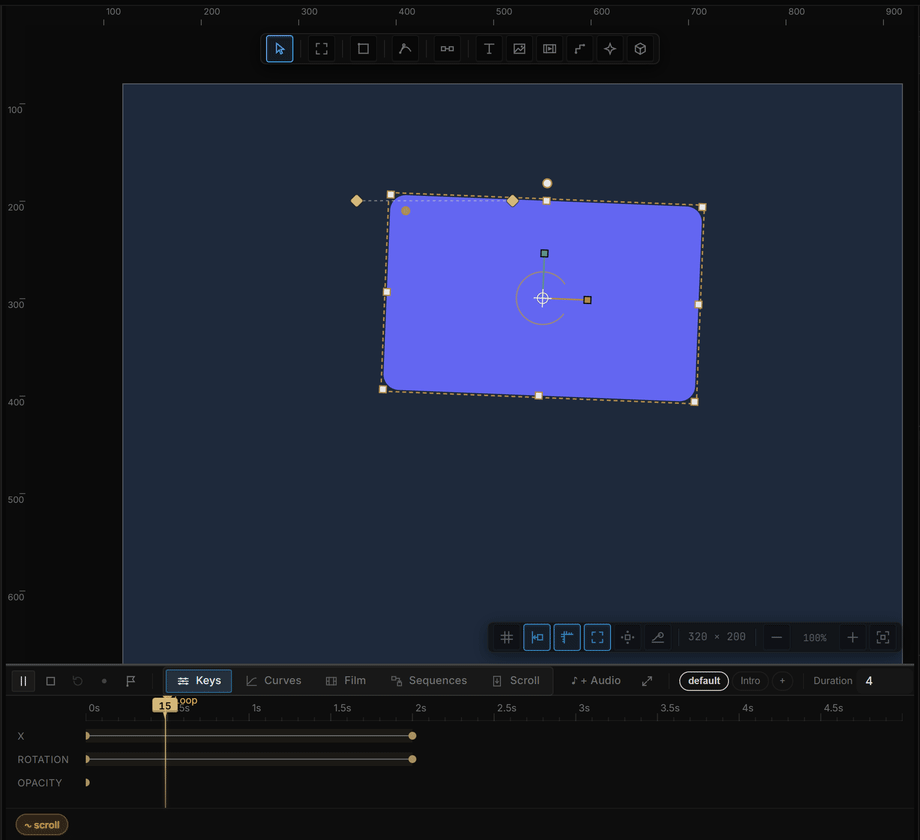Click the motion path diamond on top edge
920x840 pixels.
coord(512,201)
